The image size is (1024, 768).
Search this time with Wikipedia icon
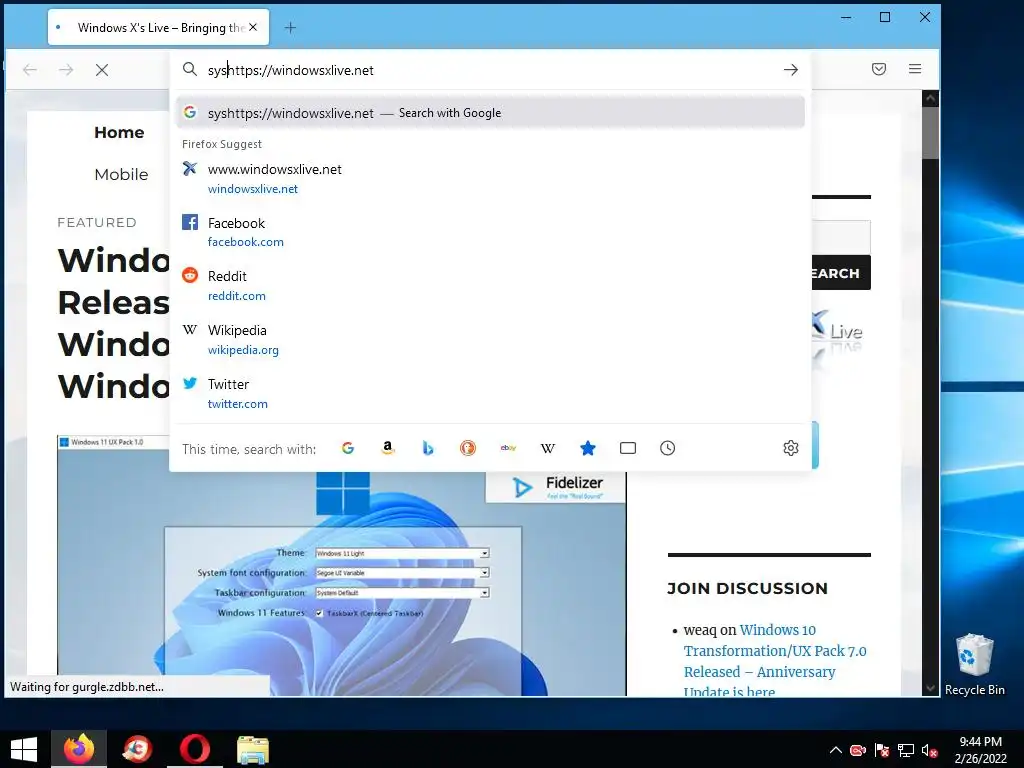(548, 448)
